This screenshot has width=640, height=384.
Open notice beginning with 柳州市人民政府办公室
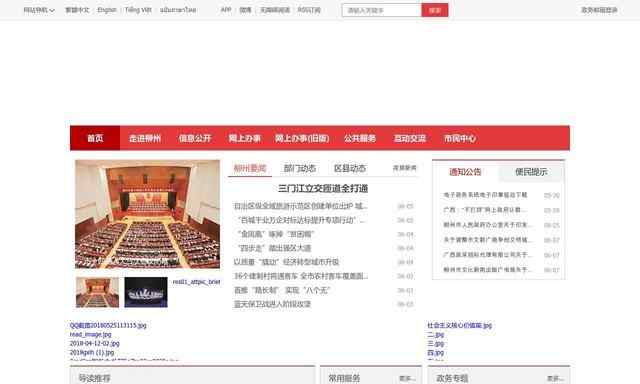(x=488, y=225)
